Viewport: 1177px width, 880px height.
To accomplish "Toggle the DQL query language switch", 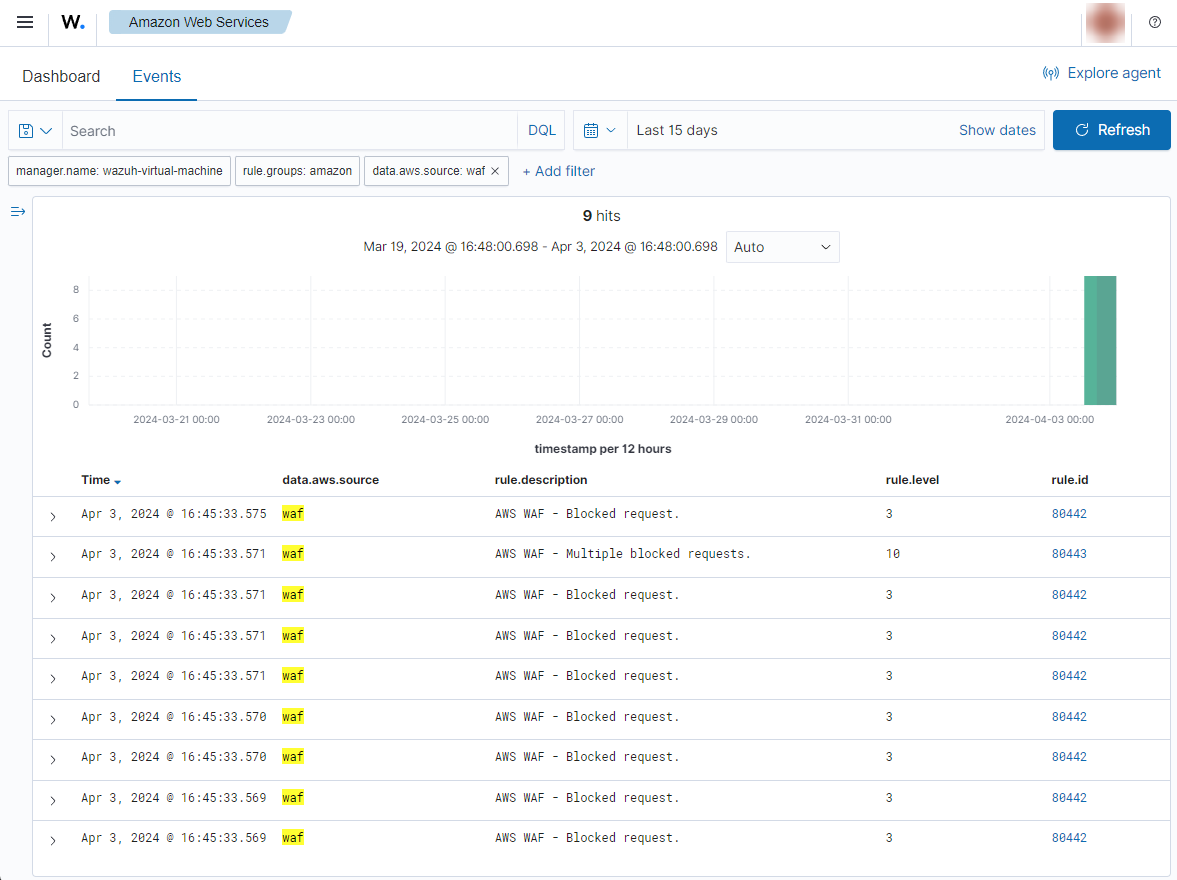I will point(541,131).
